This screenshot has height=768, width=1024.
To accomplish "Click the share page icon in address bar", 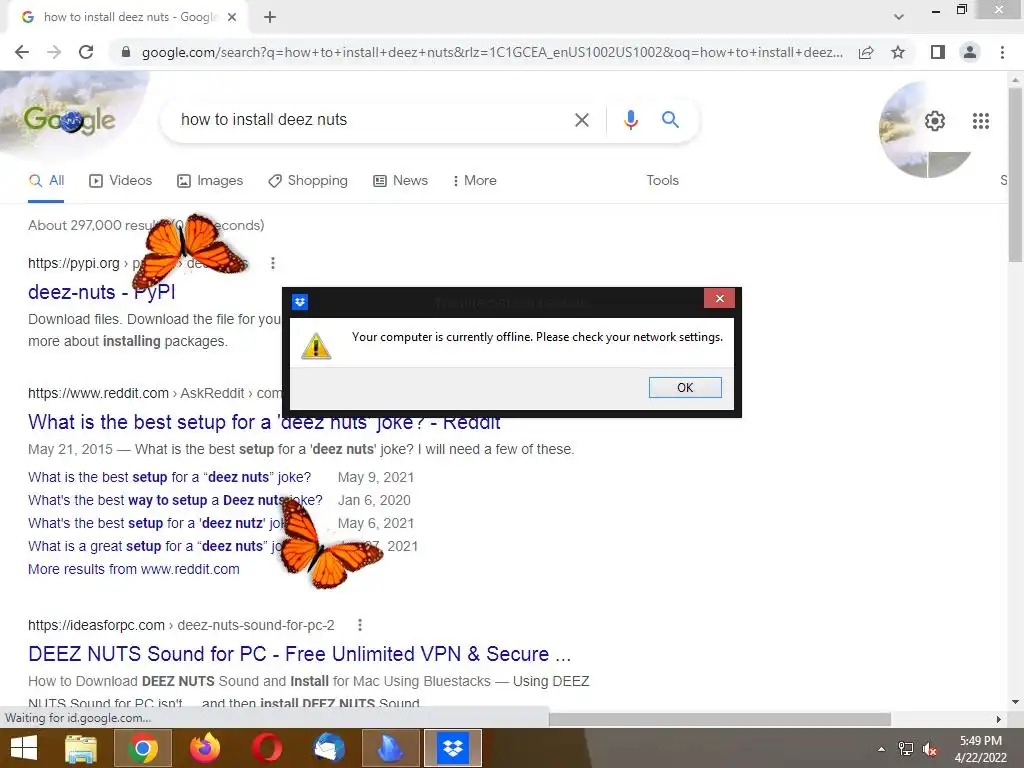I will (866, 52).
